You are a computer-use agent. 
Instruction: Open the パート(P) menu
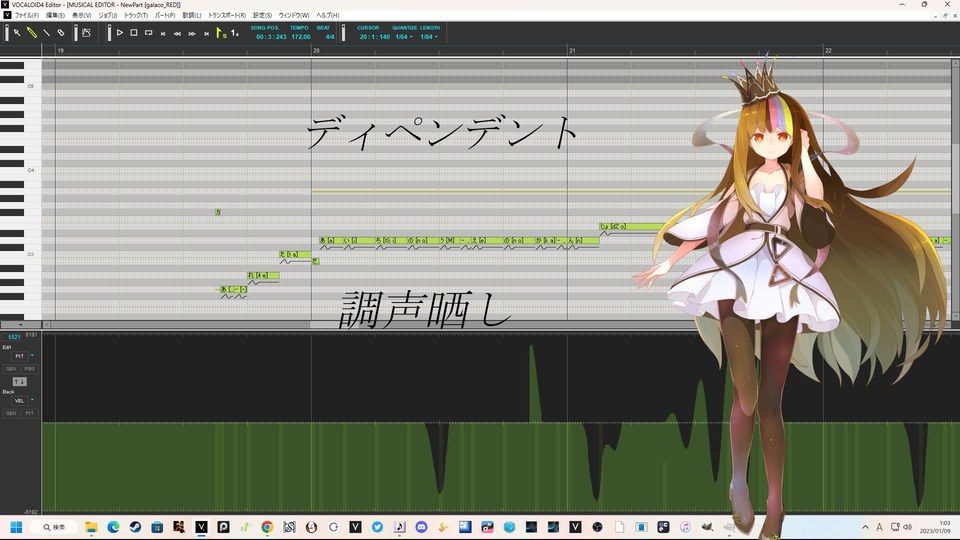165,15
